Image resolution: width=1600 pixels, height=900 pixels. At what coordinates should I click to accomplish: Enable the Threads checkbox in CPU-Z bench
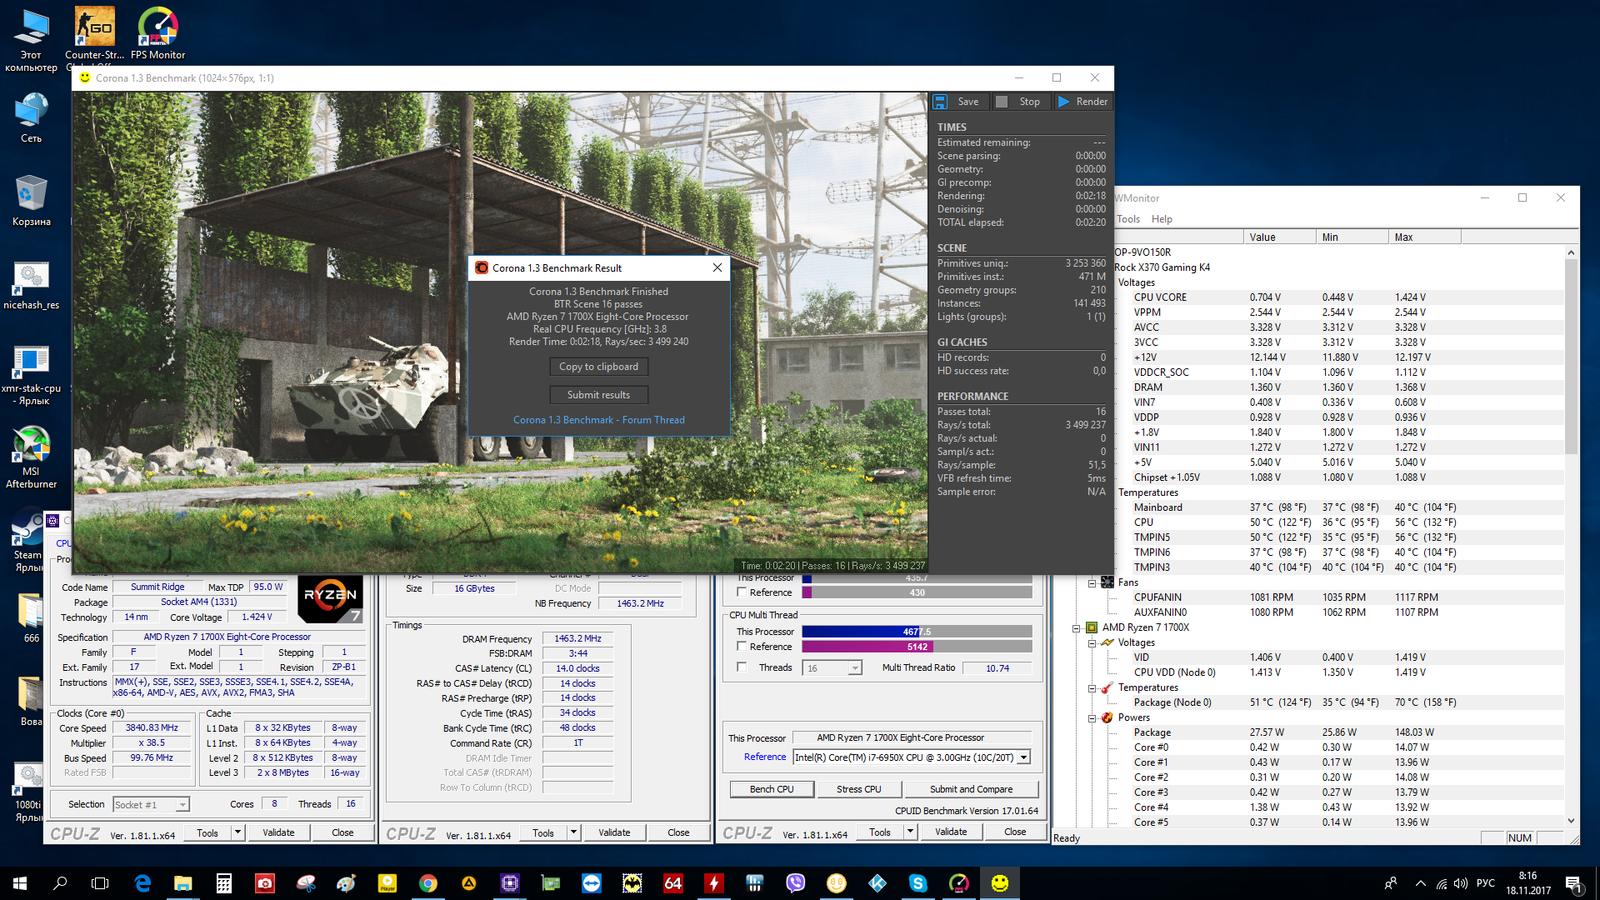[x=742, y=667]
